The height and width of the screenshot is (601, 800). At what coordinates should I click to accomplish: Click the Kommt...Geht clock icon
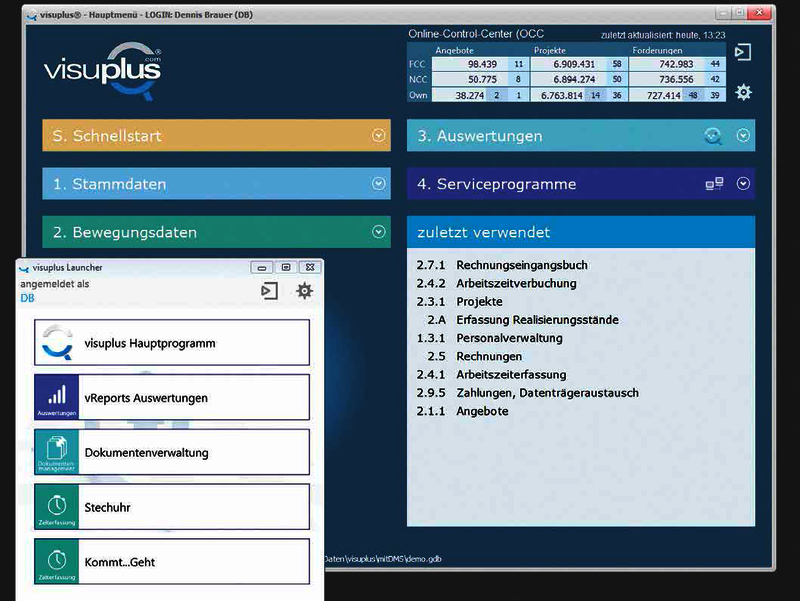point(57,562)
